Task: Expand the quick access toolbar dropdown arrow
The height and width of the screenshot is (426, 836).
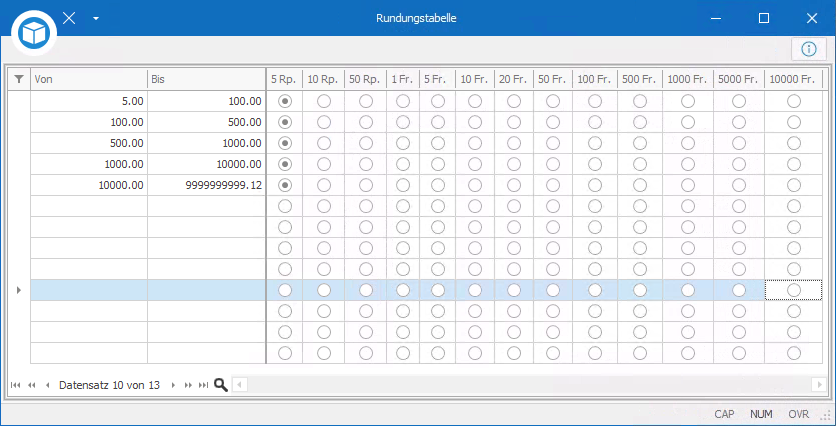Action: coord(96,18)
